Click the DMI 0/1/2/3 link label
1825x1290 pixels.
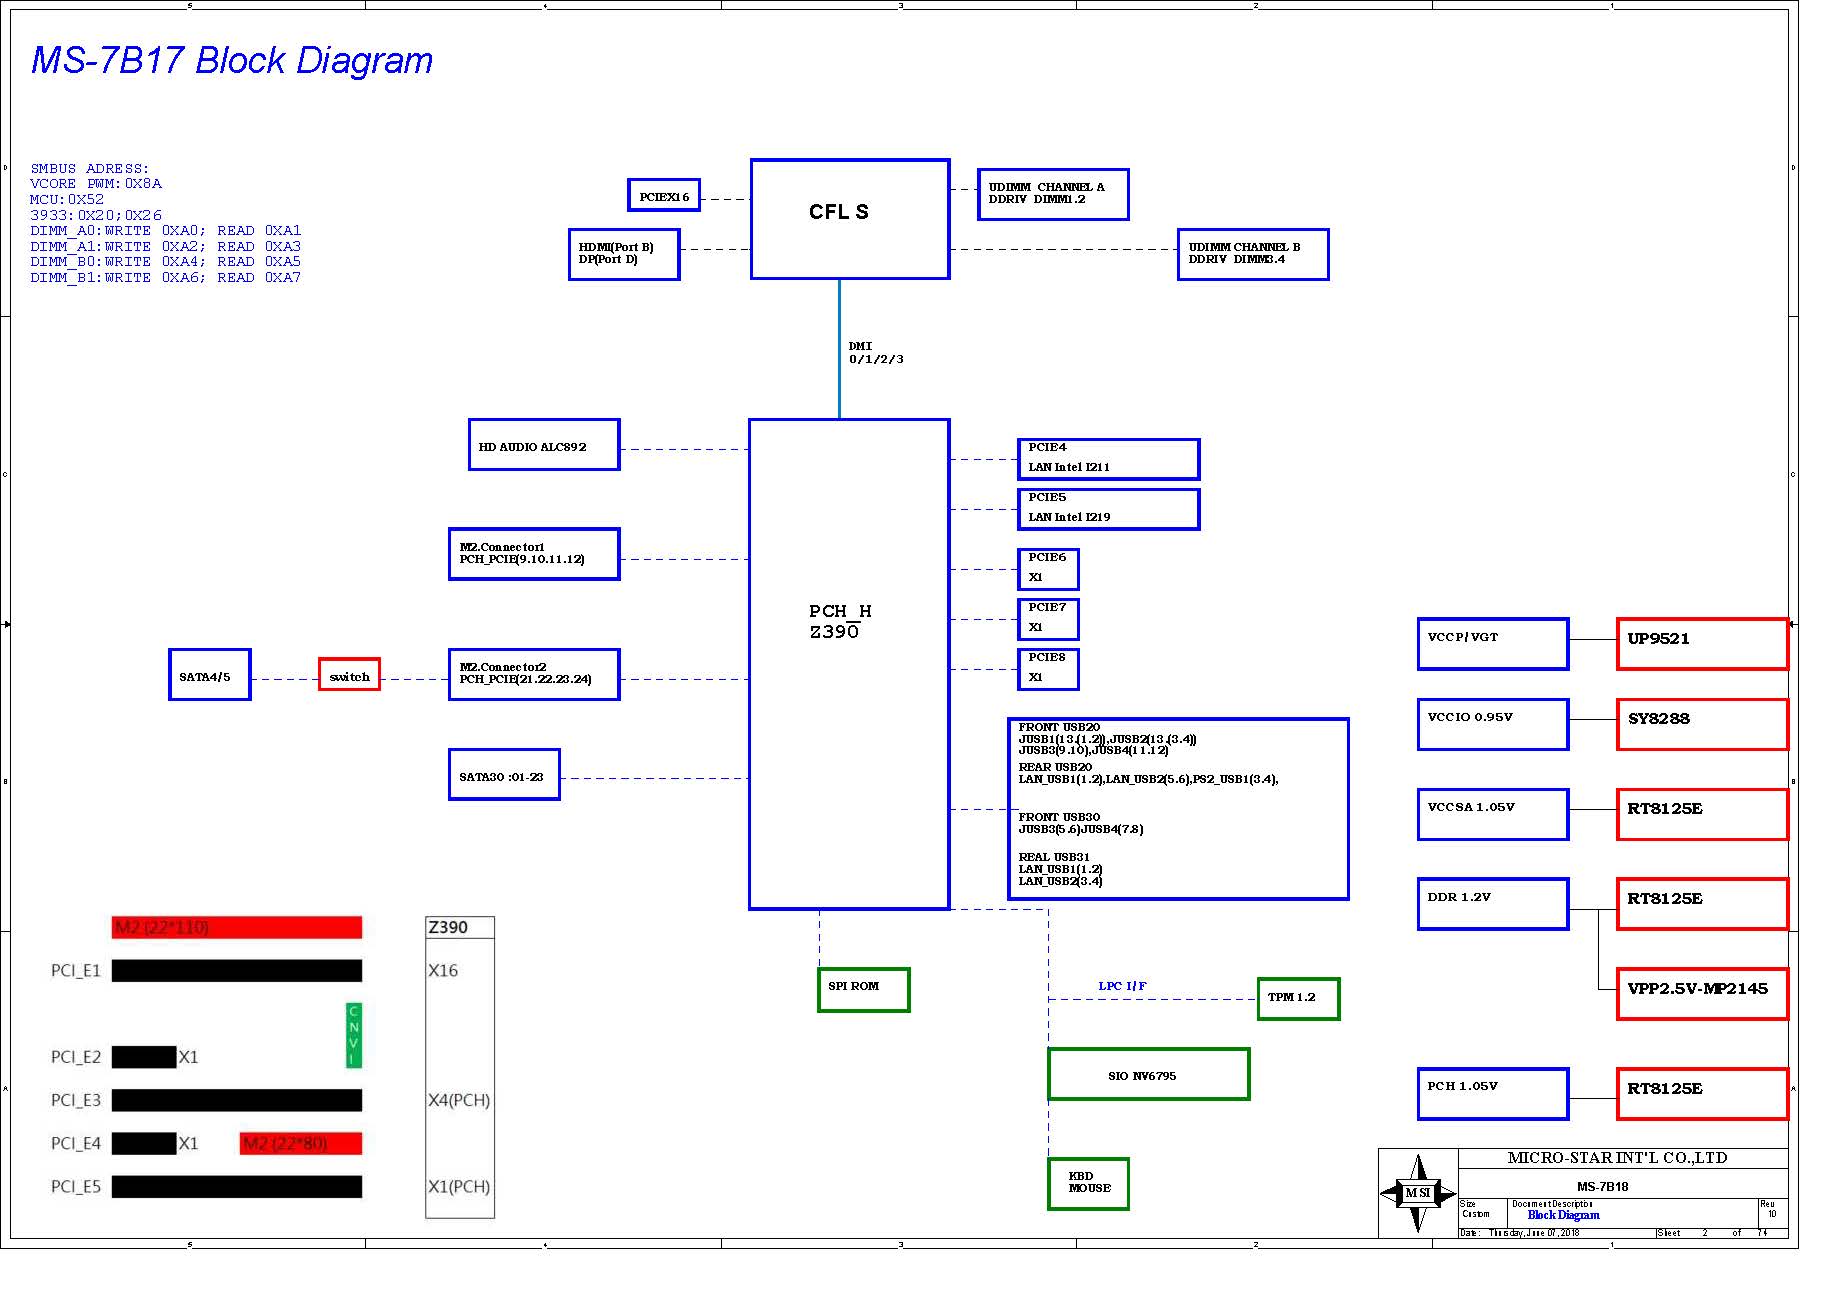[x=876, y=352]
